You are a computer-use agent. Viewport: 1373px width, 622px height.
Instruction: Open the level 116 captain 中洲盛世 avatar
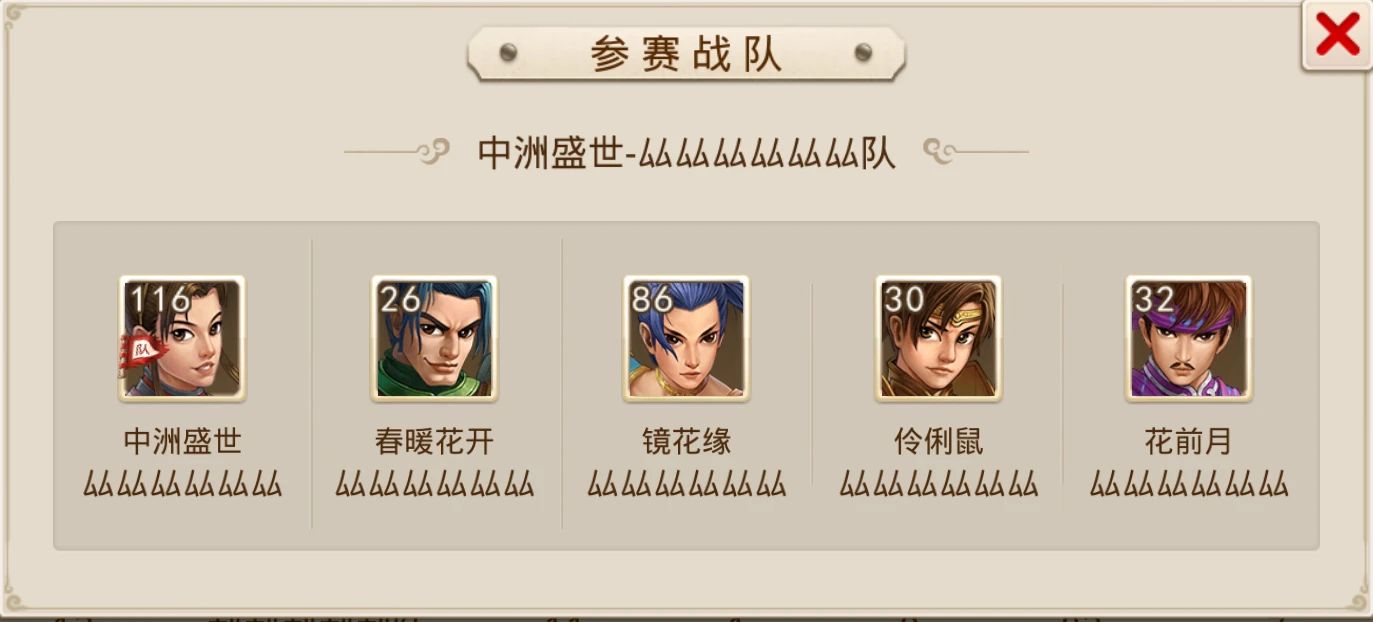[182, 339]
